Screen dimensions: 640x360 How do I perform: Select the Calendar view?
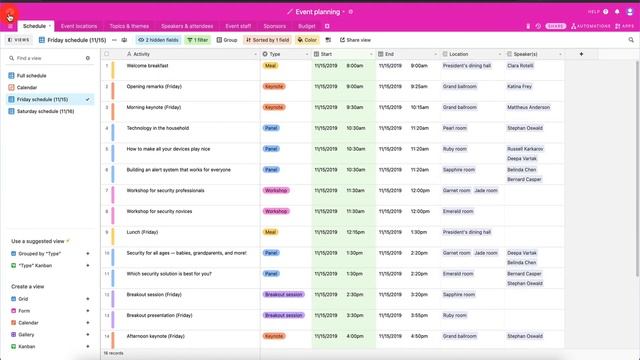(50, 87)
